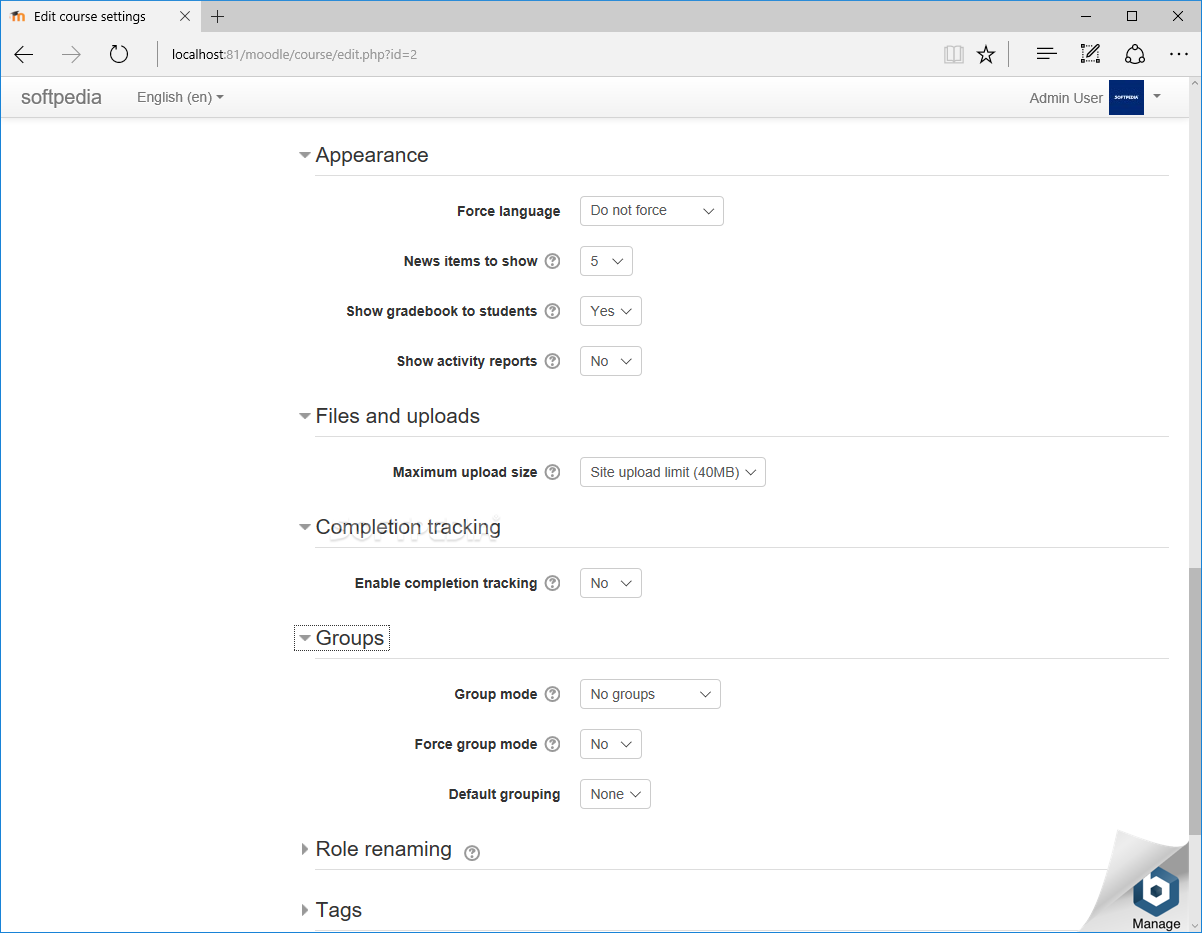Click the address bar URL

[x=294, y=54]
